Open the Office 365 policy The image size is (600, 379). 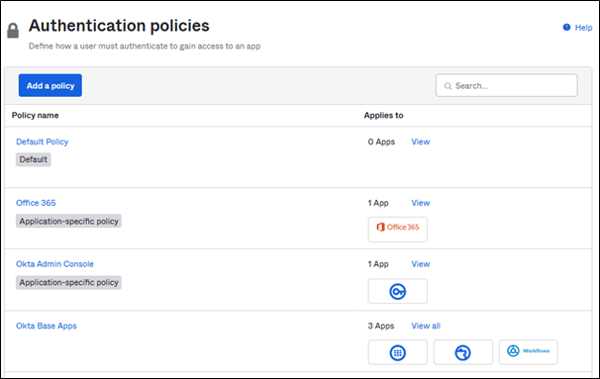coord(36,203)
